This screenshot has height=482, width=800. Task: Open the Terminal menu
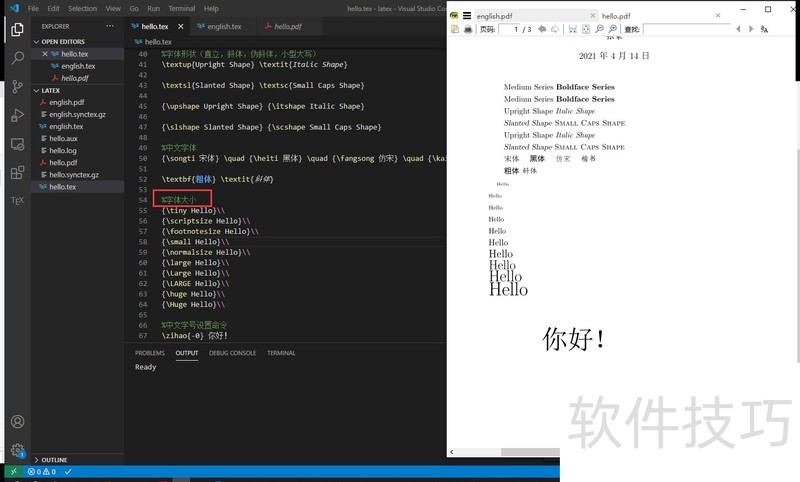(x=181, y=8)
